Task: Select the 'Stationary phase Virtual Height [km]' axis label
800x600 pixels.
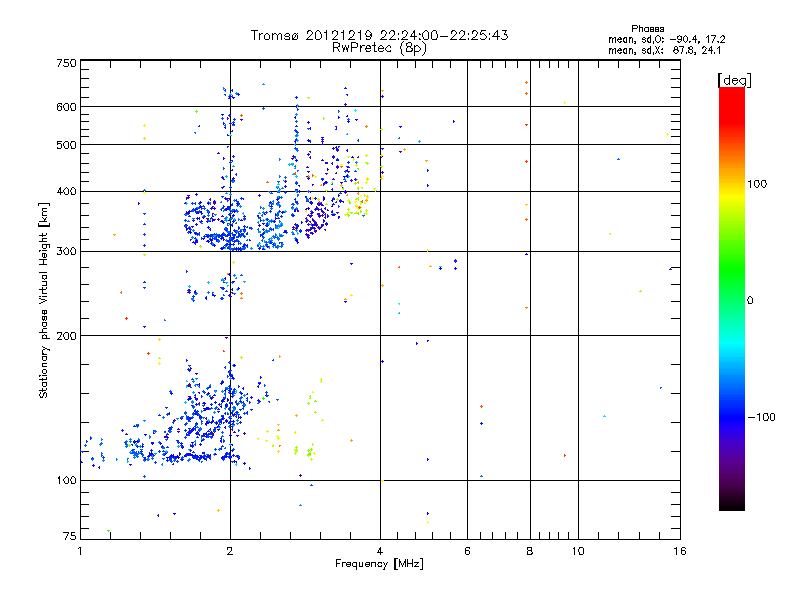Action: pyautogui.click(x=43, y=300)
